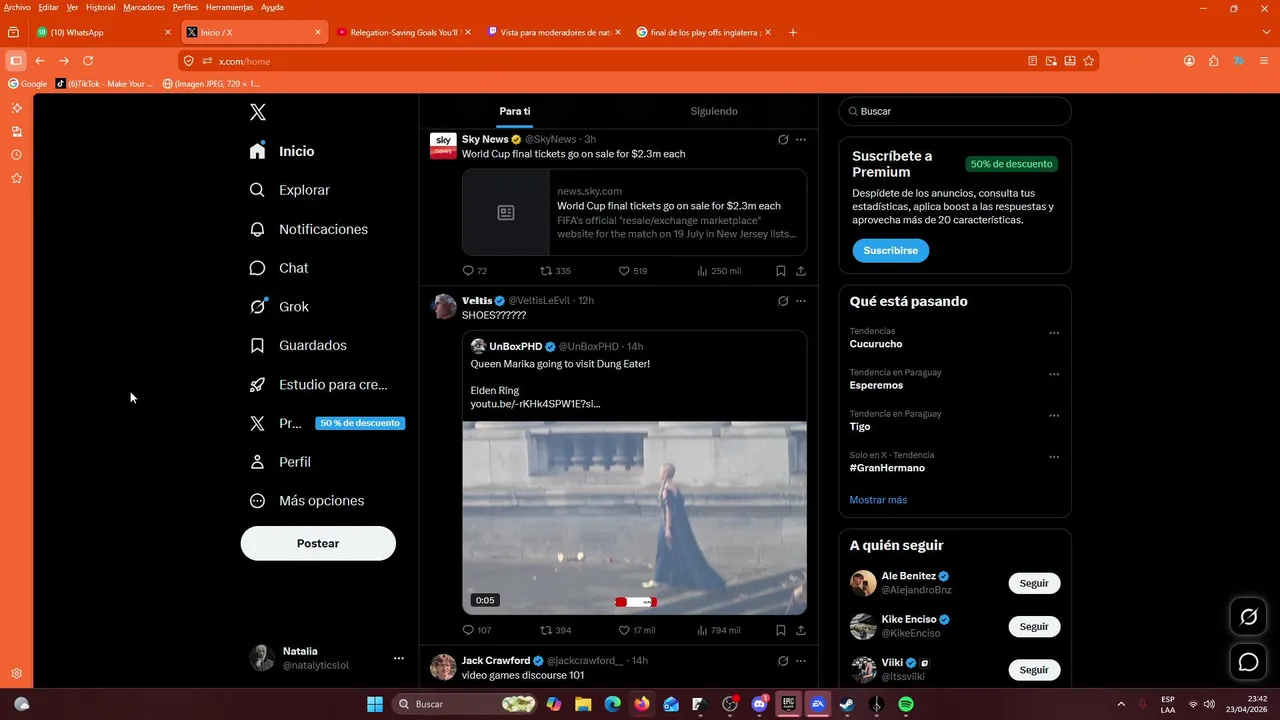Open Spotify from the taskbar
Viewport: 1280px width, 720px height.
tap(906, 704)
